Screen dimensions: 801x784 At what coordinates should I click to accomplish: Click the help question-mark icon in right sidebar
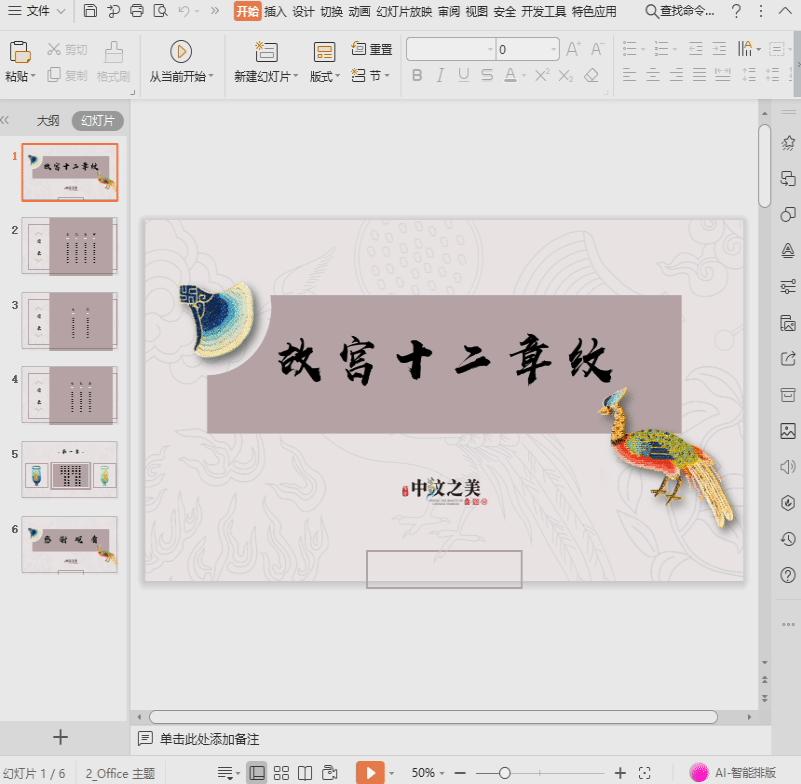787,575
